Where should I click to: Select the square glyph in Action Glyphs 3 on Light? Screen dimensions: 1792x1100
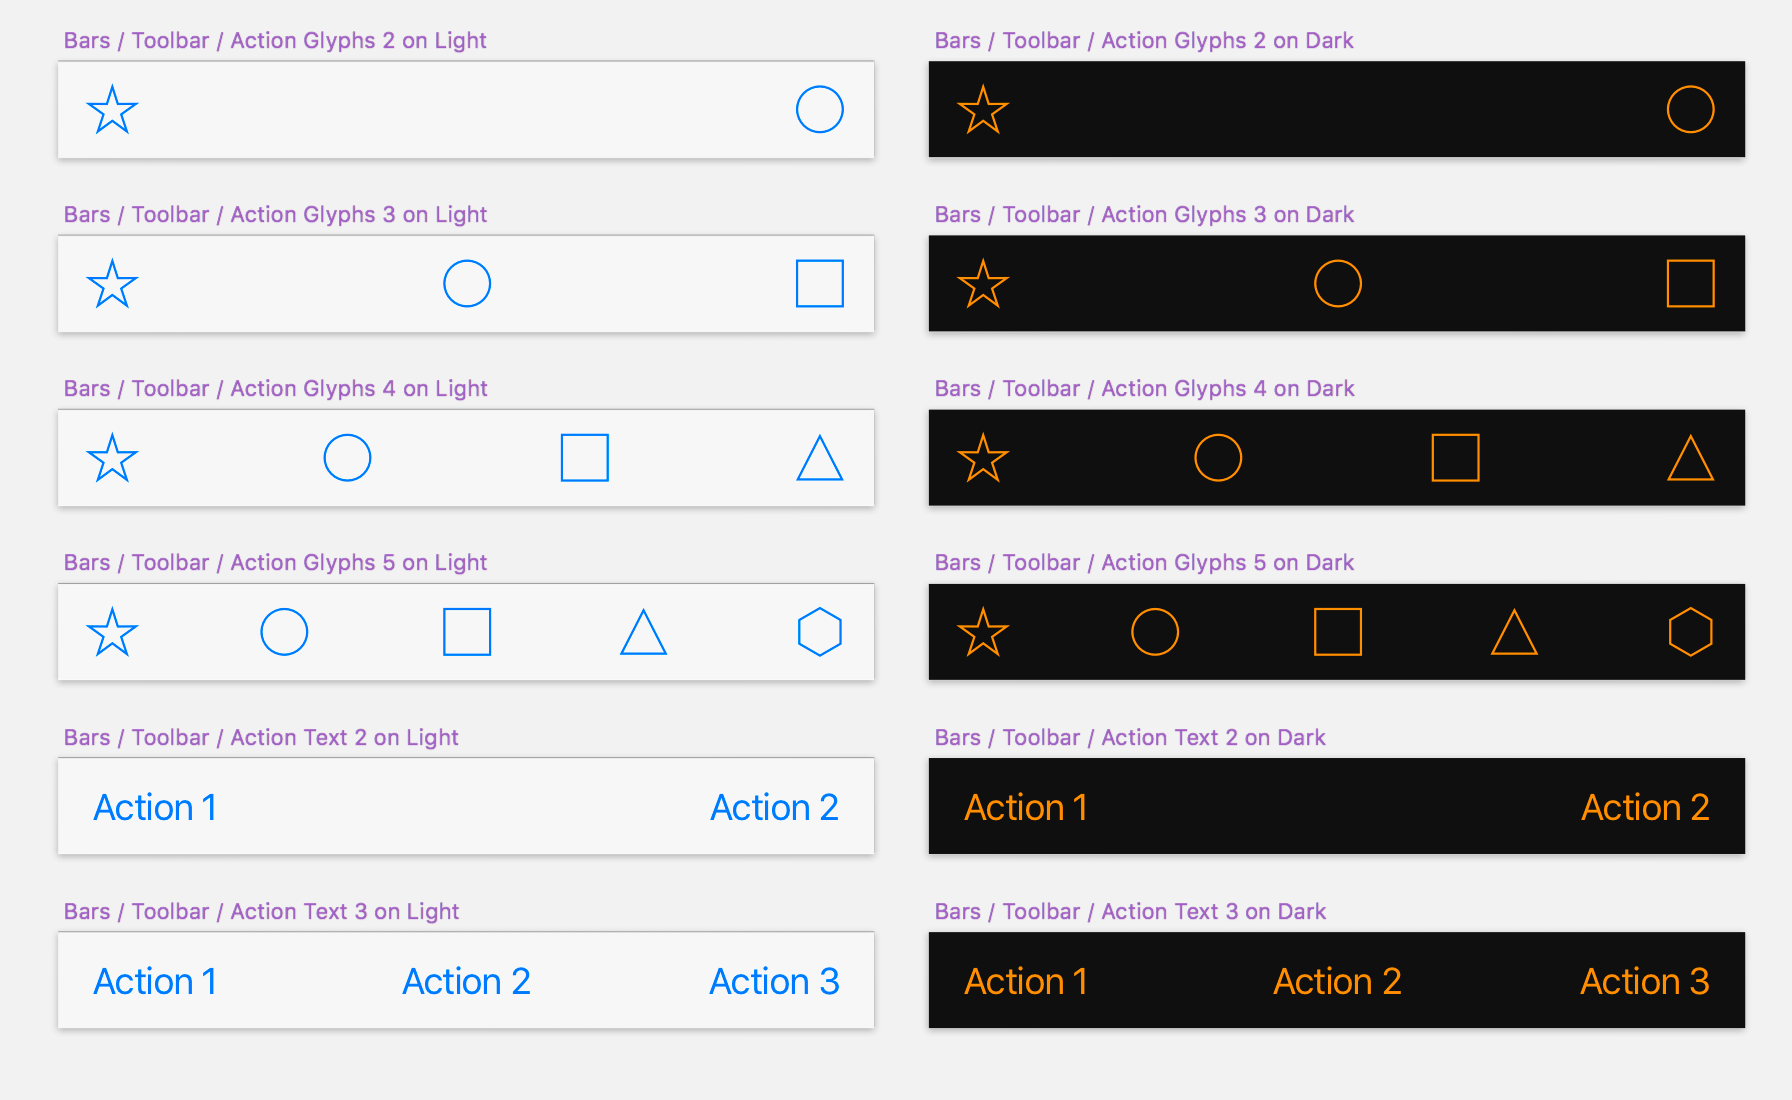click(x=819, y=283)
